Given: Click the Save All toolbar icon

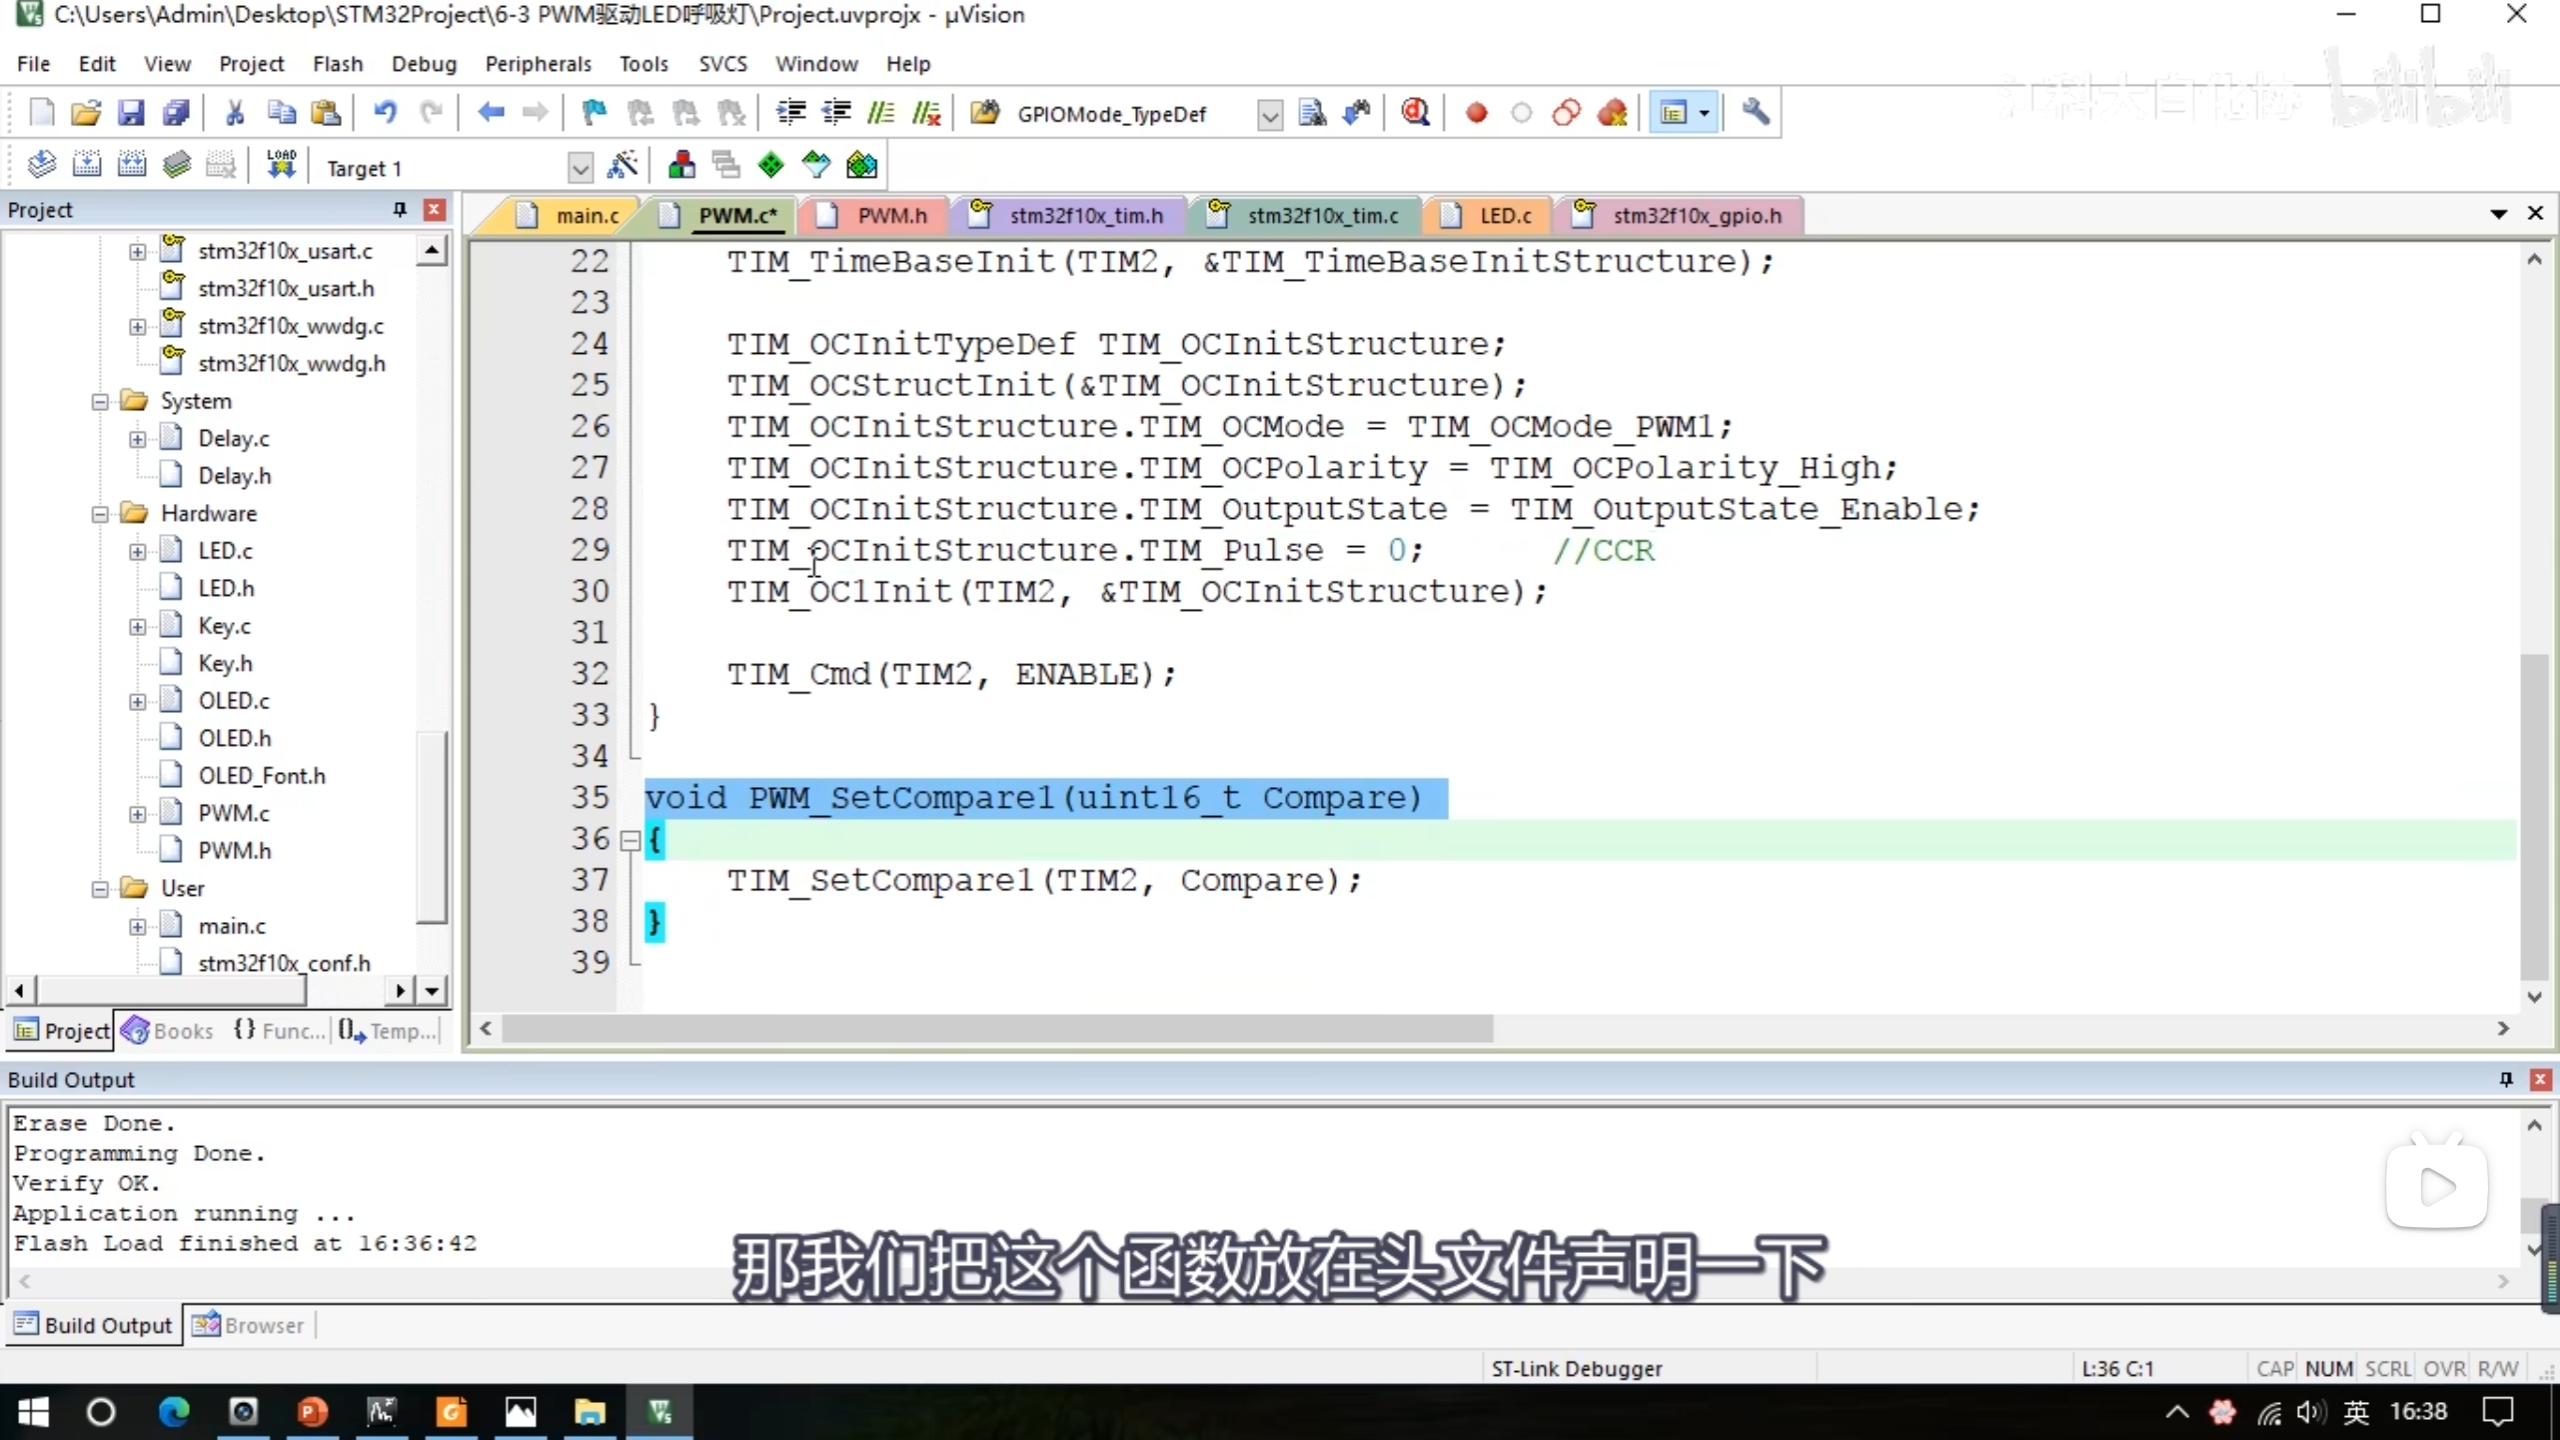Looking at the screenshot, I should [176, 113].
